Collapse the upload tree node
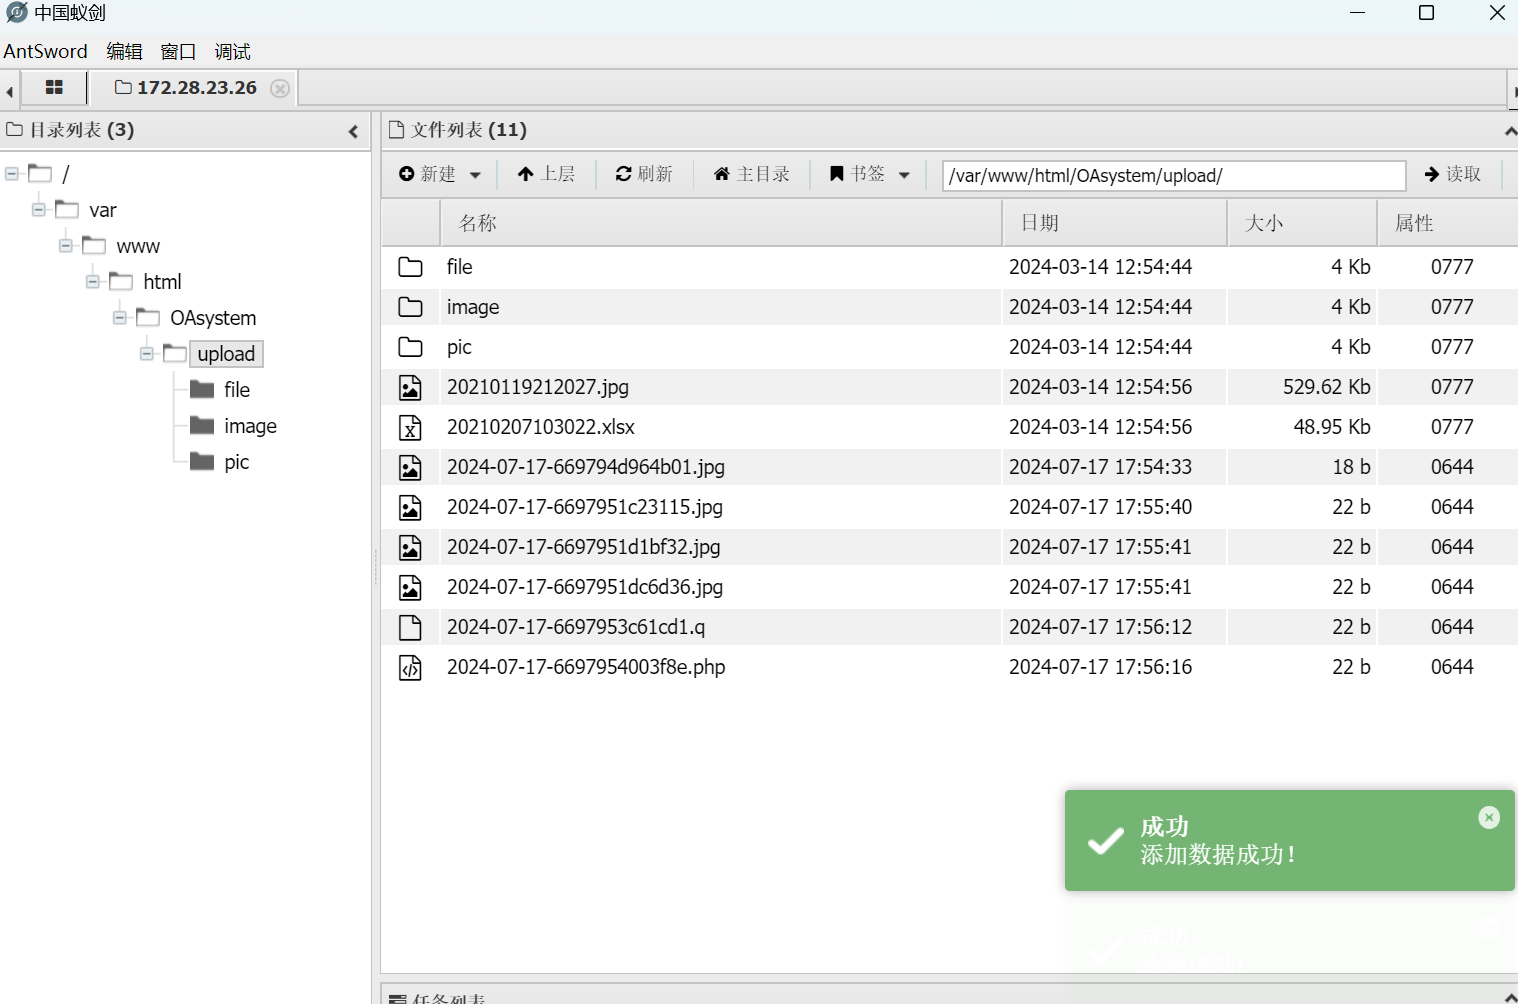This screenshot has height=1004, width=1518. pos(147,354)
